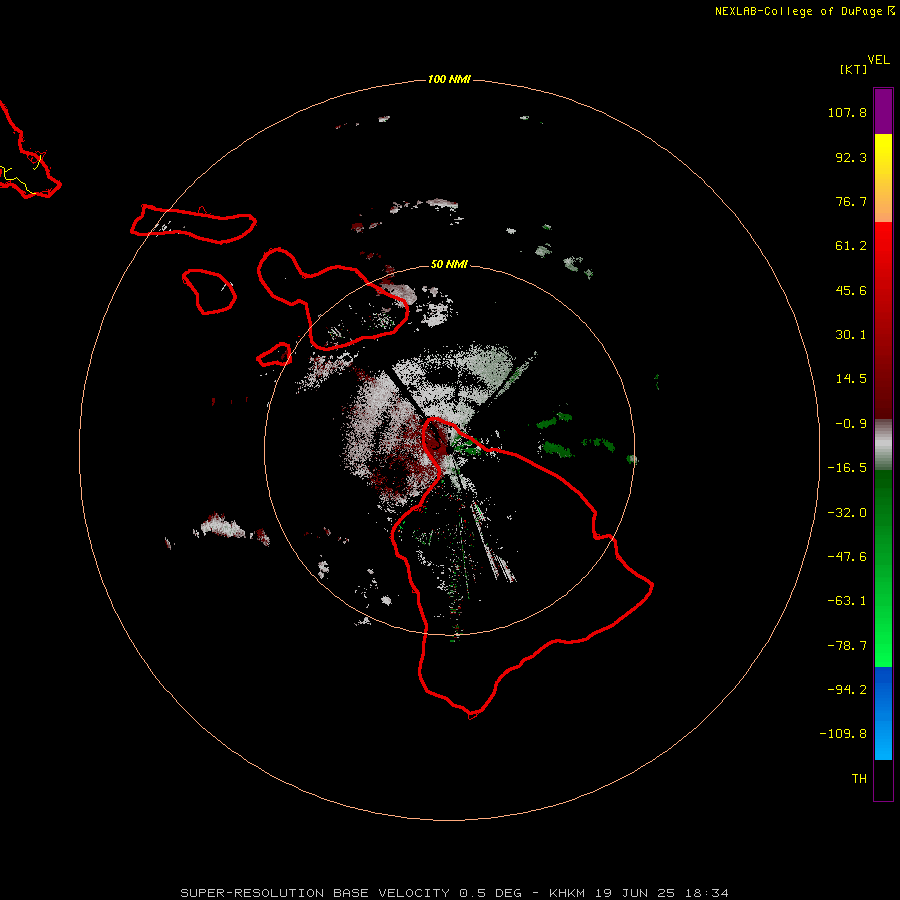Viewport: 900px width, 900px height.
Task: Click the -47.6 velocity scale value
Action: 847,557
